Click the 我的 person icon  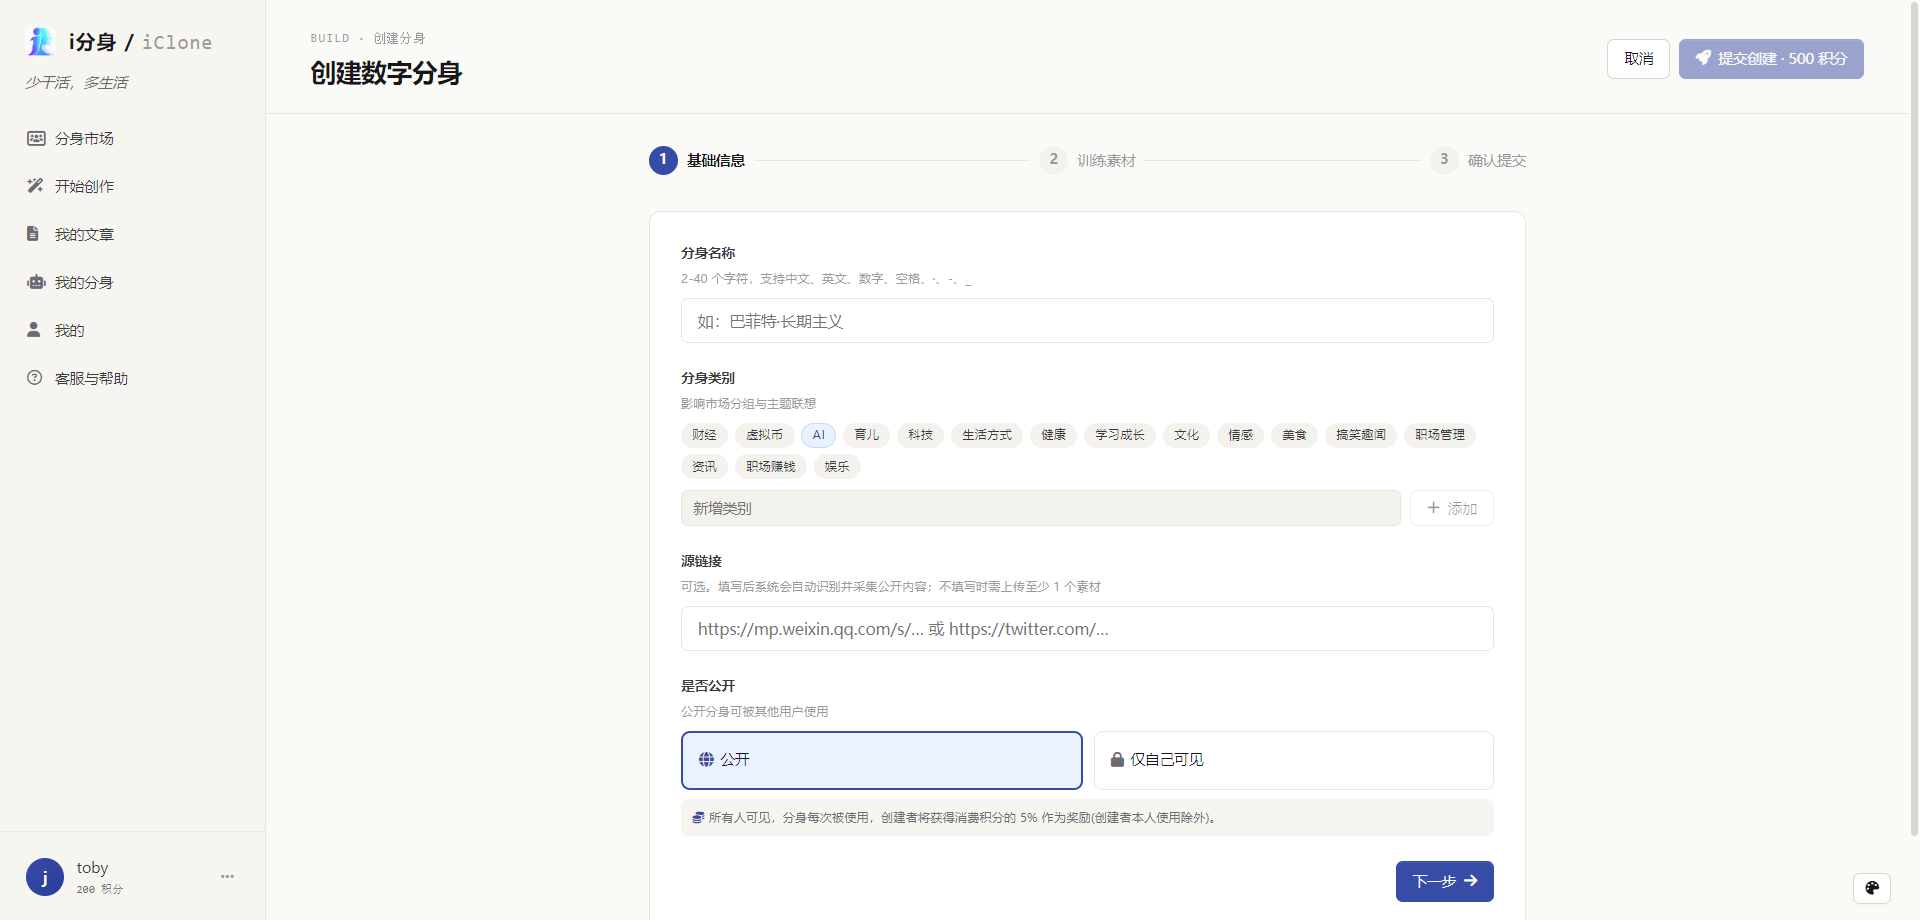point(34,329)
